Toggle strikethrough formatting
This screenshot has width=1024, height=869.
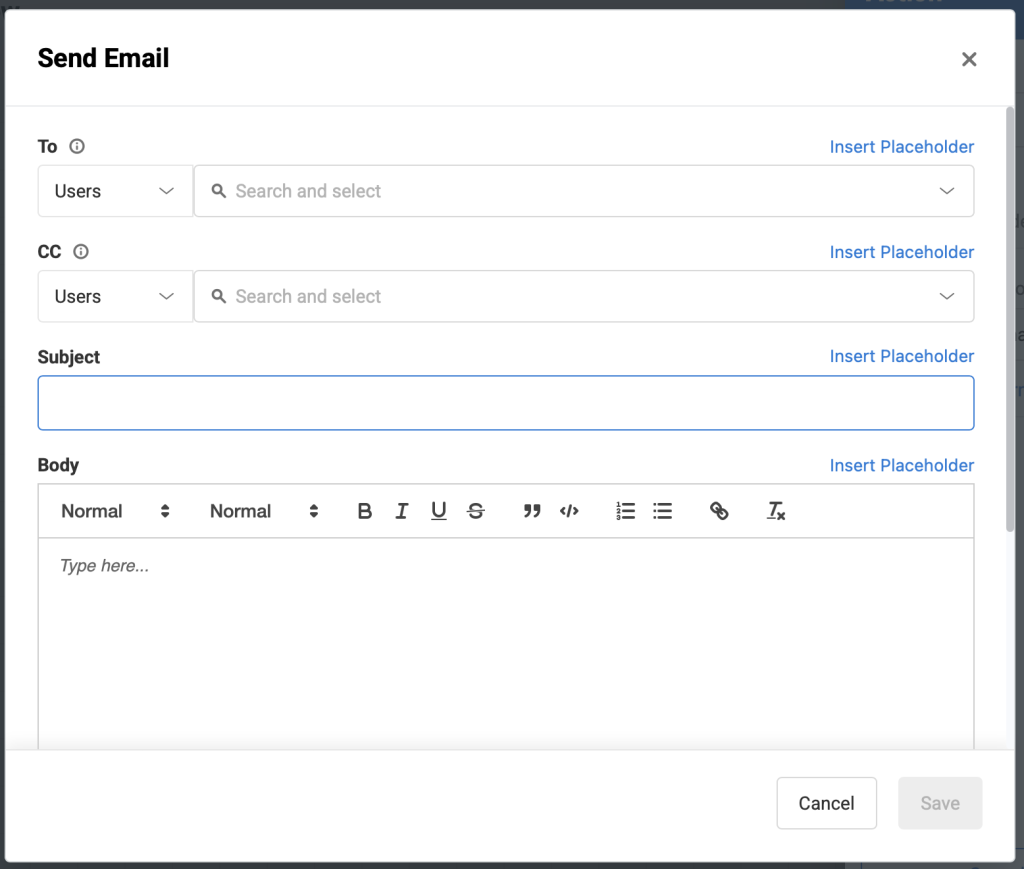[x=475, y=511]
